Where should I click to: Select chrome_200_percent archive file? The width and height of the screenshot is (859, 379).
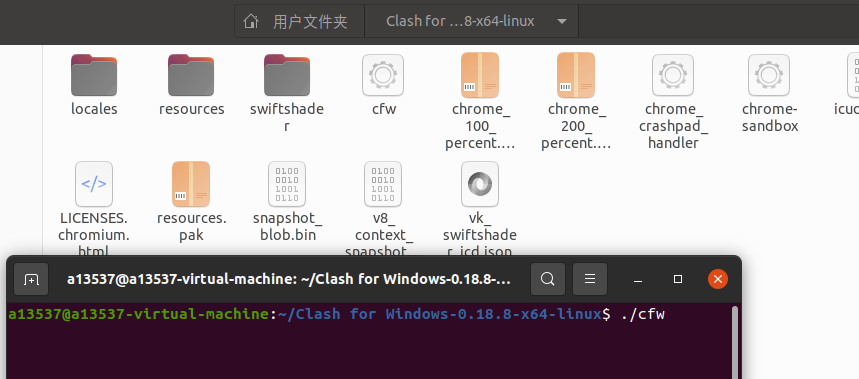(576, 75)
